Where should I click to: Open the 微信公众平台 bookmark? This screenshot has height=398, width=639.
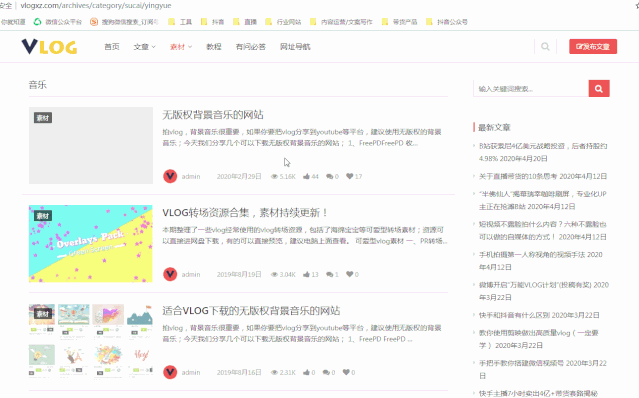(x=58, y=22)
